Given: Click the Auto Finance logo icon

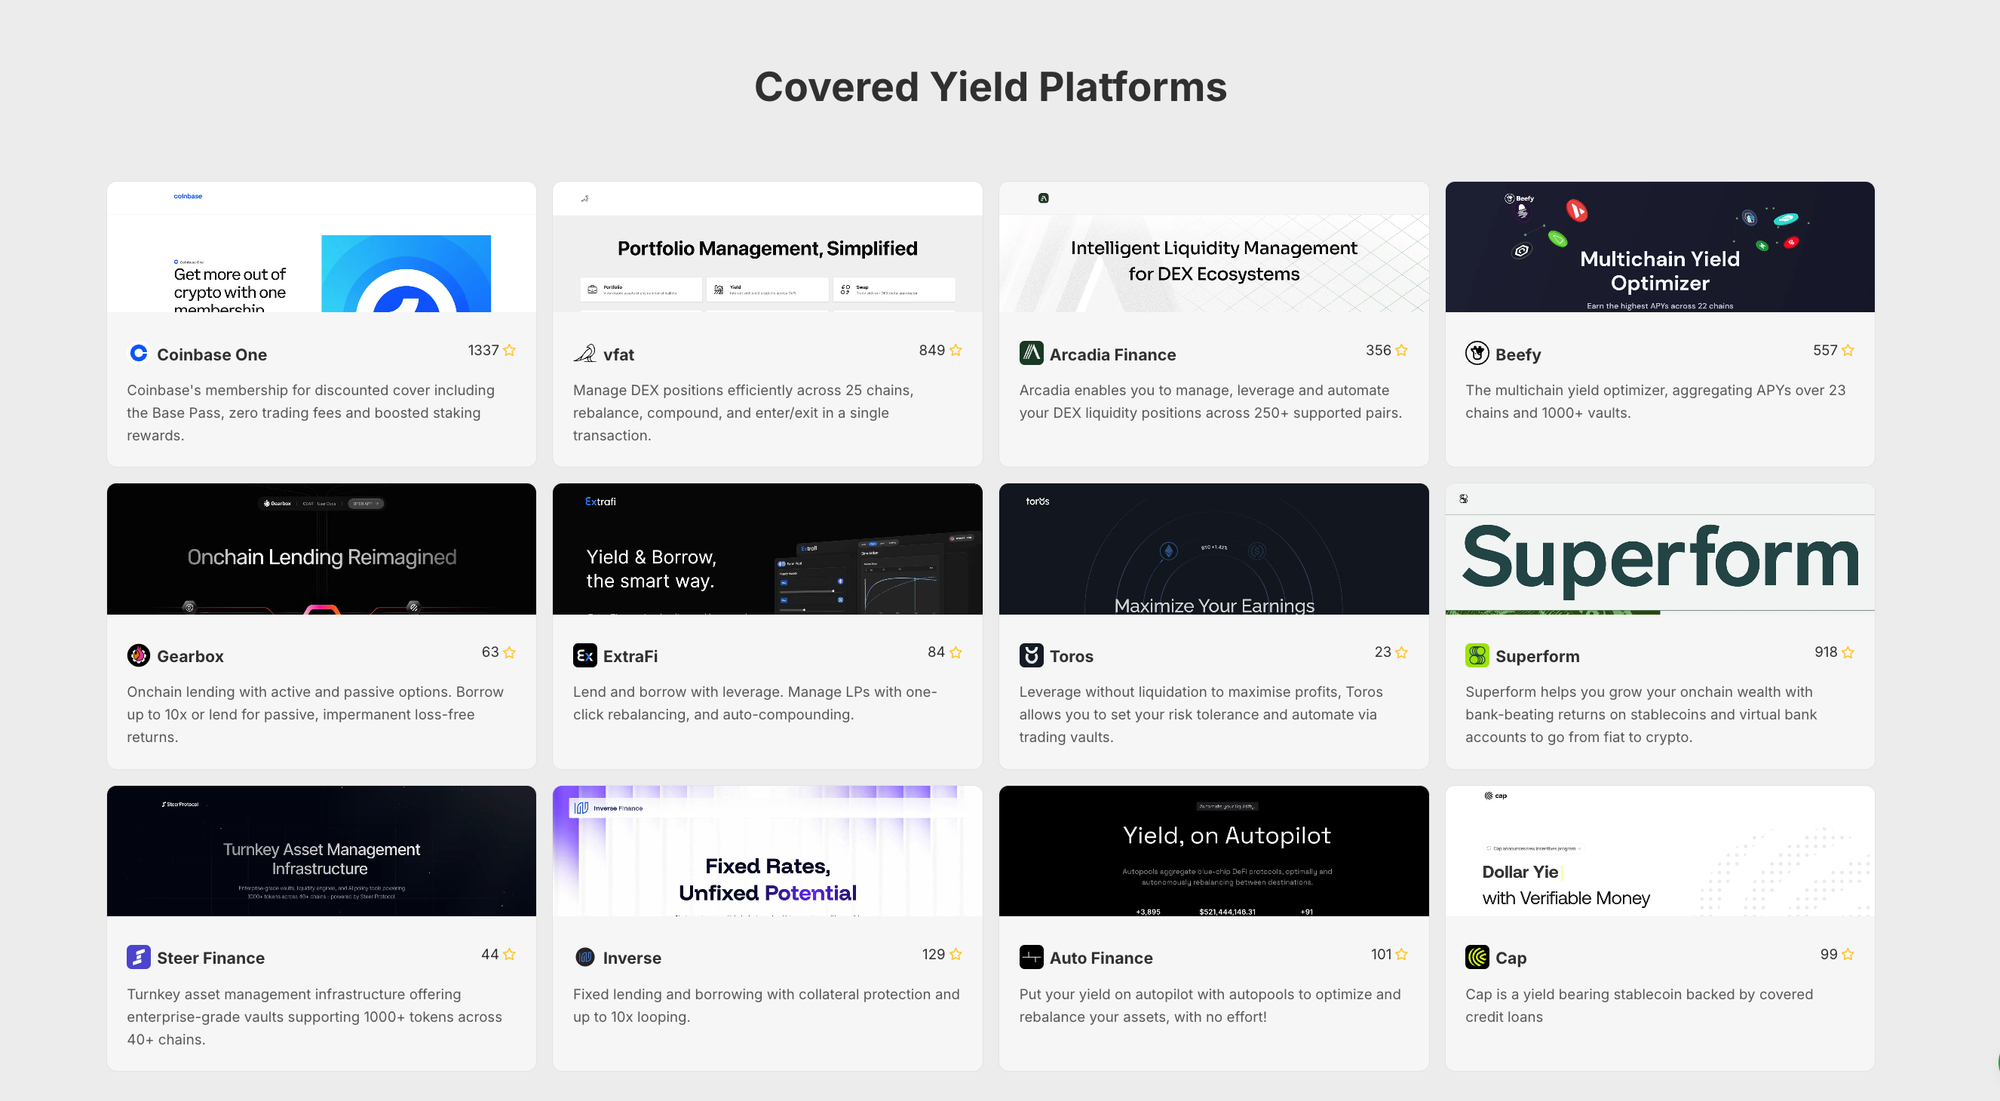Looking at the screenshot, I should coord(1031,957).
